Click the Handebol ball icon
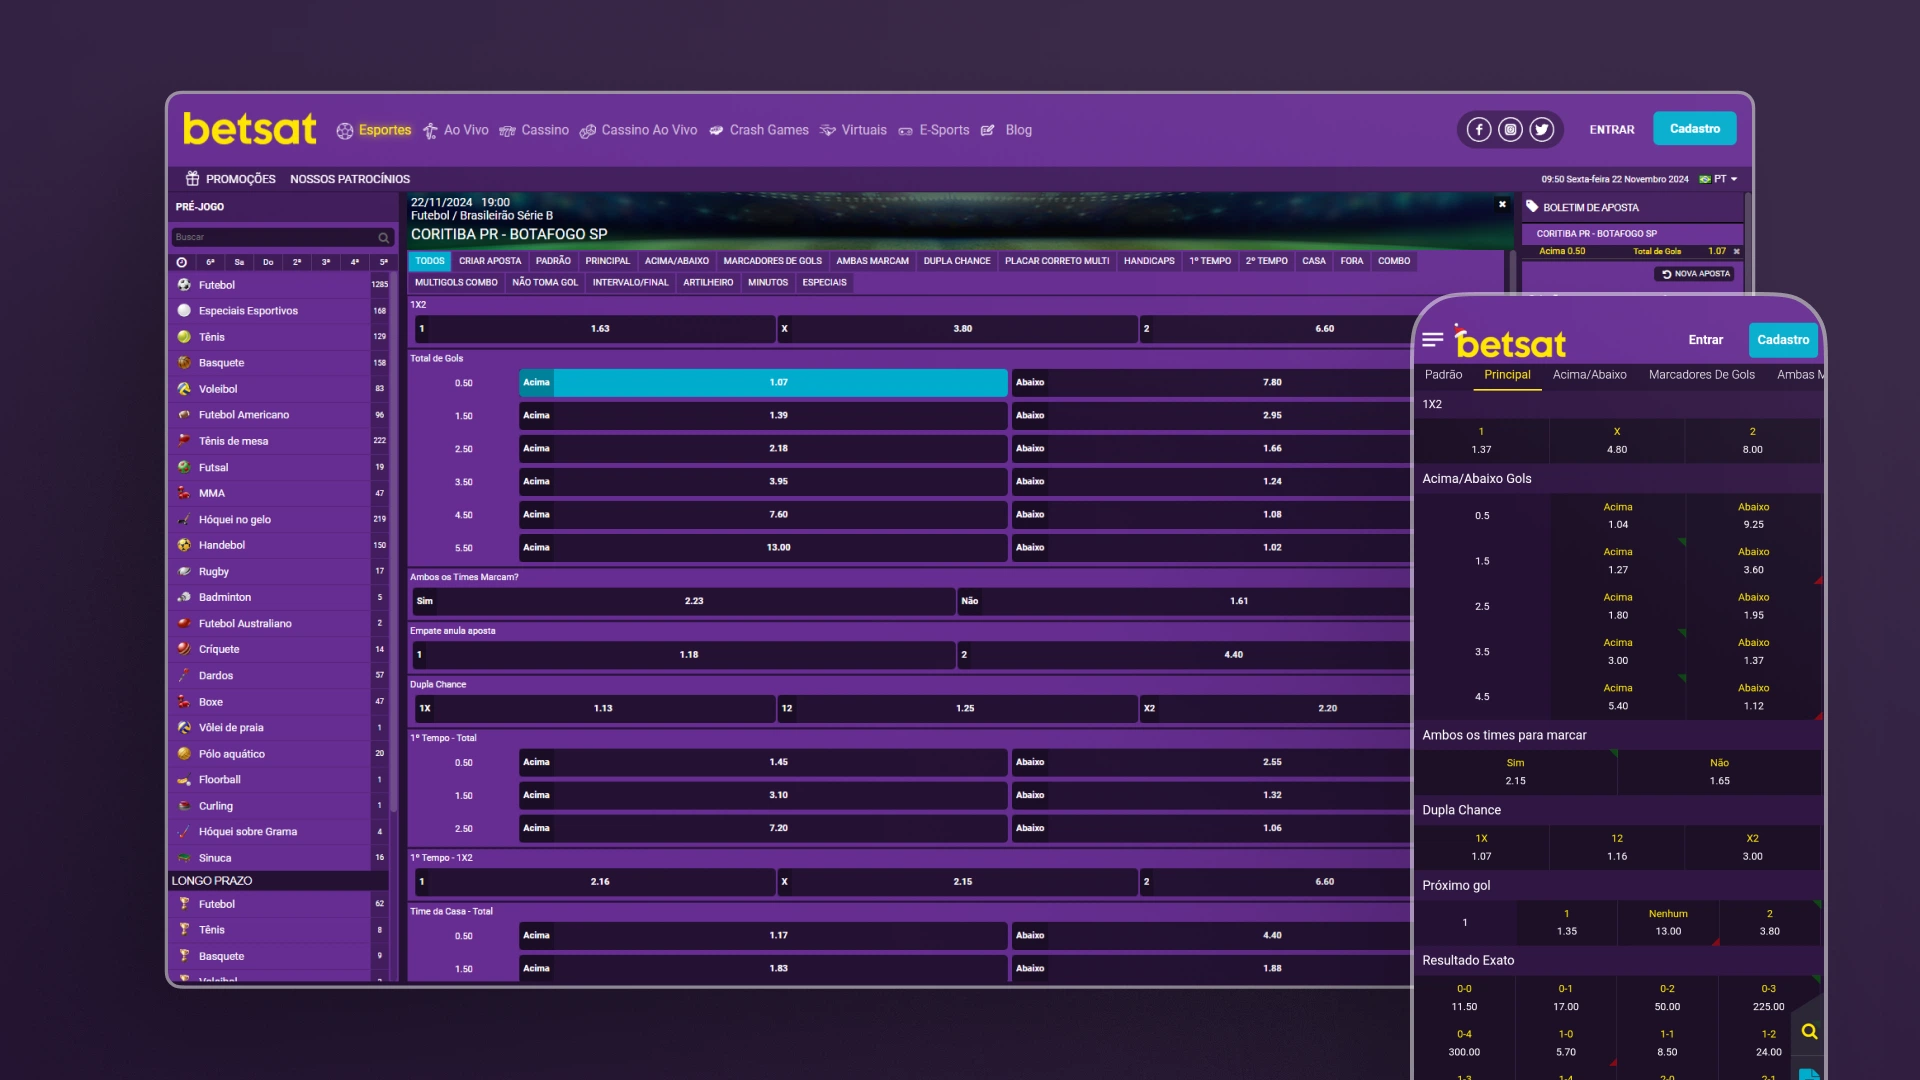Viewport: 1920px width, 1080px height. pyautogui.click(x=184, y=545)
